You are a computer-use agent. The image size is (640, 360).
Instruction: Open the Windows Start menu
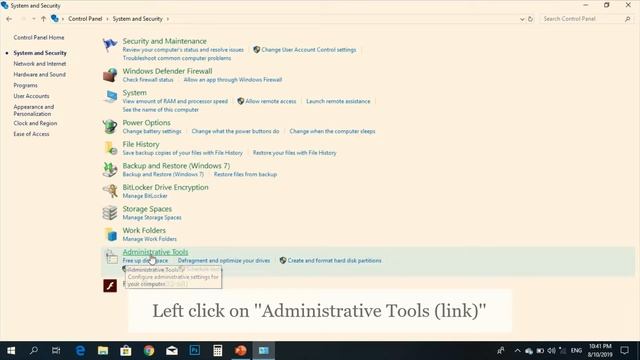coord(11,351)
